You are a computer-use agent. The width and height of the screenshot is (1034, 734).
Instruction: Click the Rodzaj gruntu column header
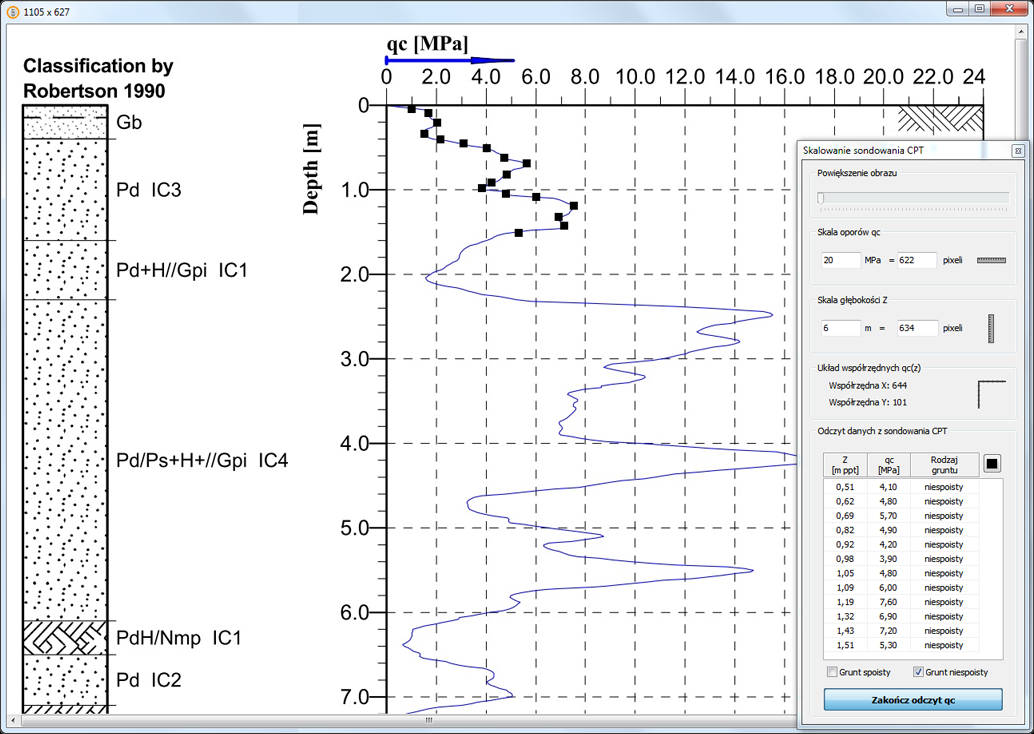[x=944, y=465]
